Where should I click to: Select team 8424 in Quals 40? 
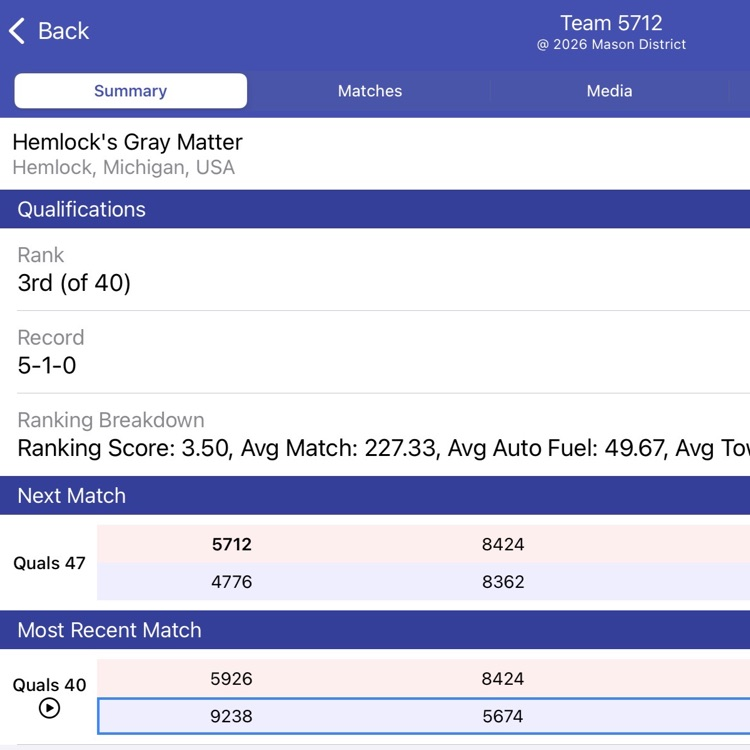tap(502, 679)
